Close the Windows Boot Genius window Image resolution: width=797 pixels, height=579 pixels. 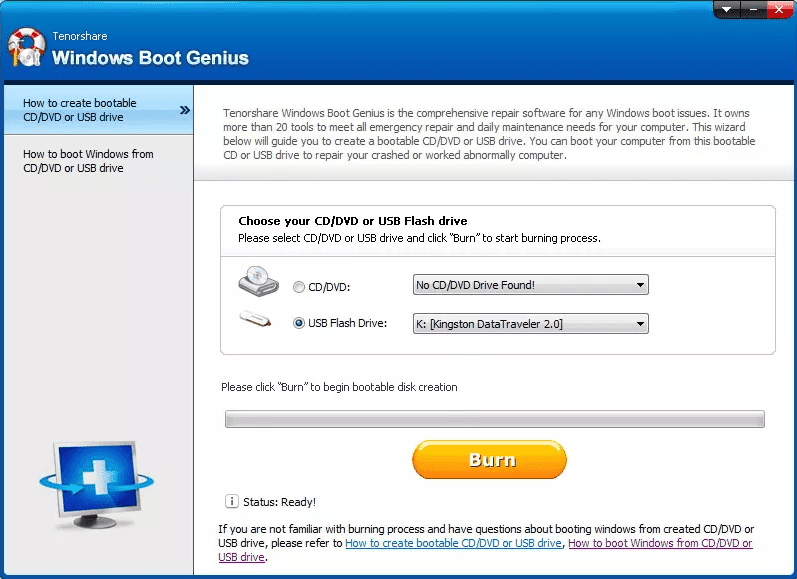tap(779, 9)
